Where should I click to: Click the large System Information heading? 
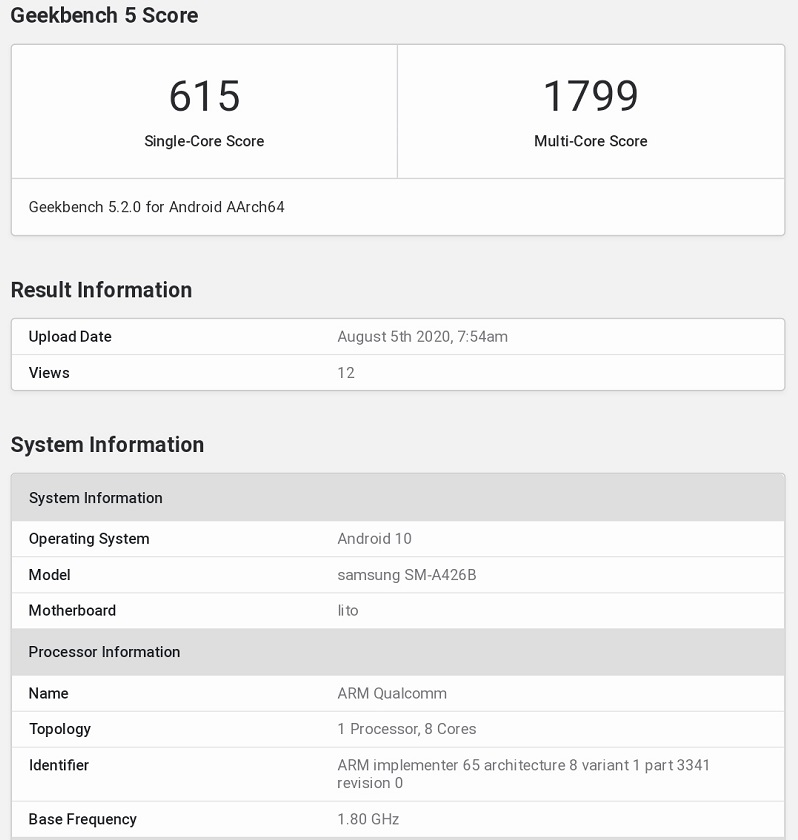tap(107, 445)
